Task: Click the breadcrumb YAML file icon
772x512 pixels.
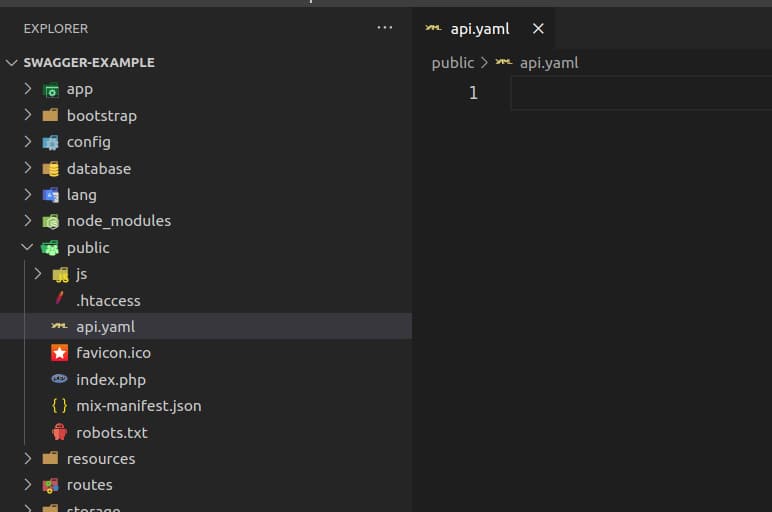Action: [504, 62]
